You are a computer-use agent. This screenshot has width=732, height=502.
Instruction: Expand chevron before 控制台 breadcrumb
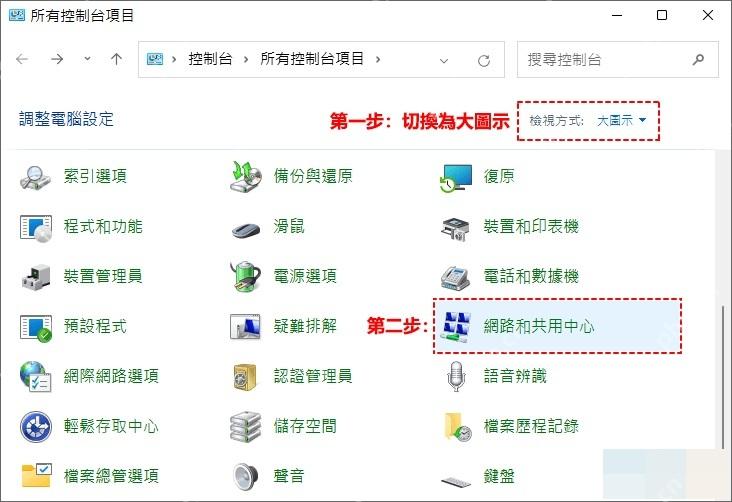pyautogui.click(x=174, y=59)
